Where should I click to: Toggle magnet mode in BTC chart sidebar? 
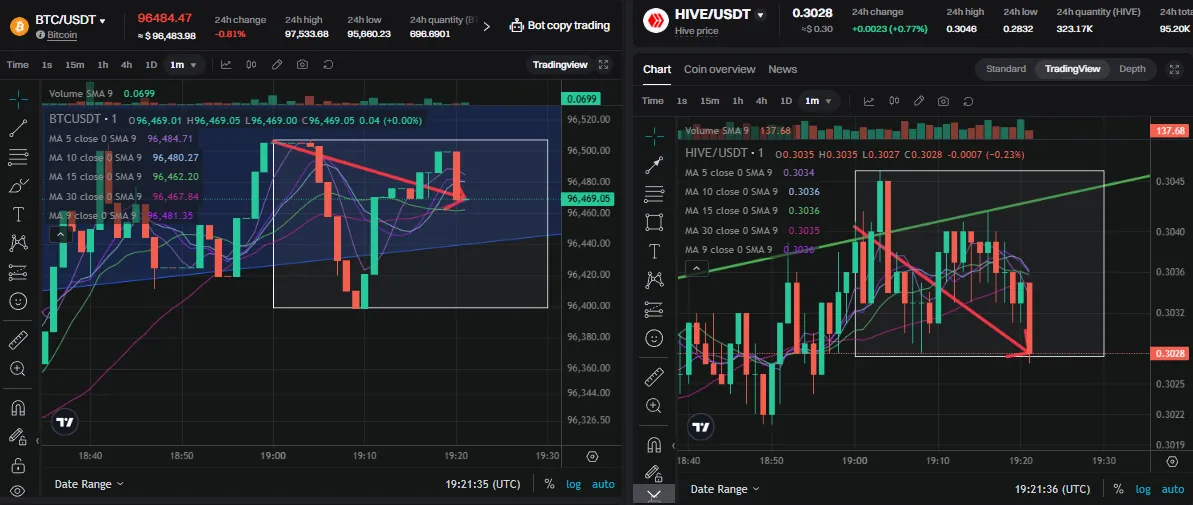18,408
